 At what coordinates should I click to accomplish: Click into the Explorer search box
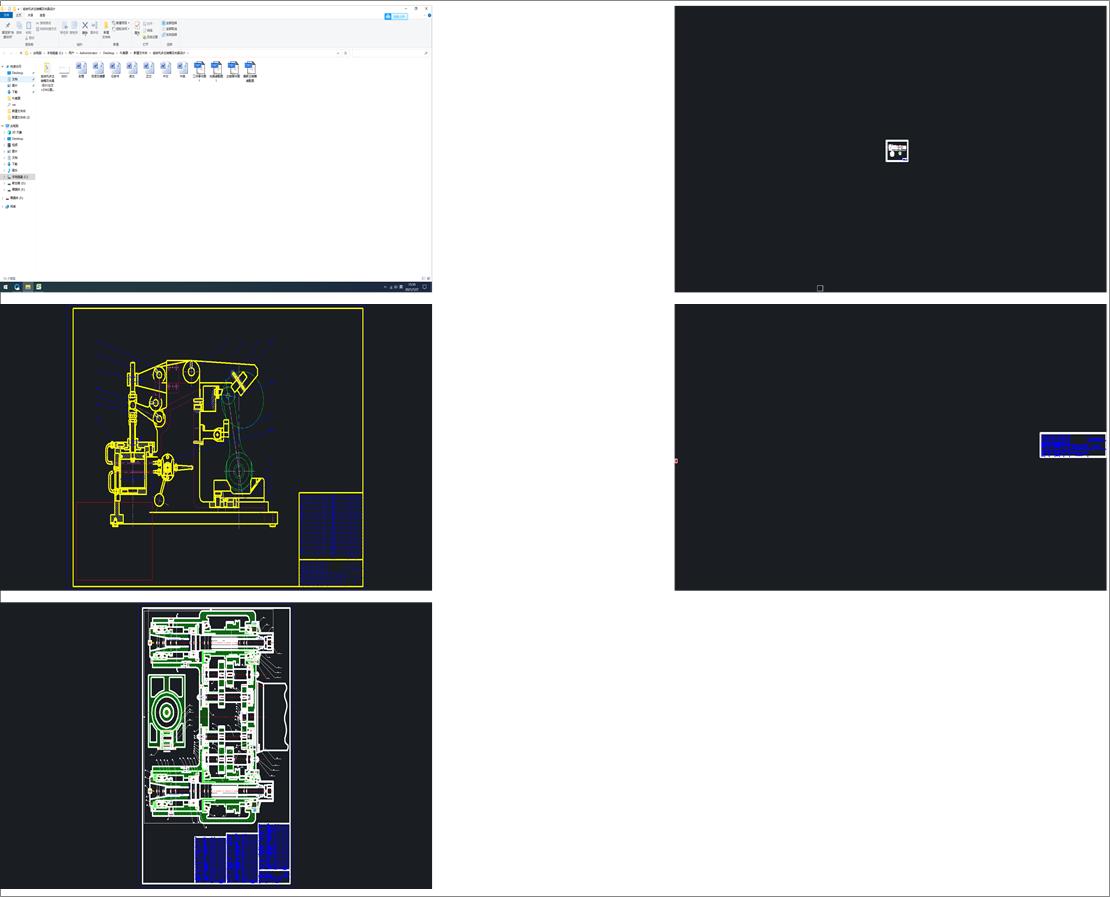389,53
